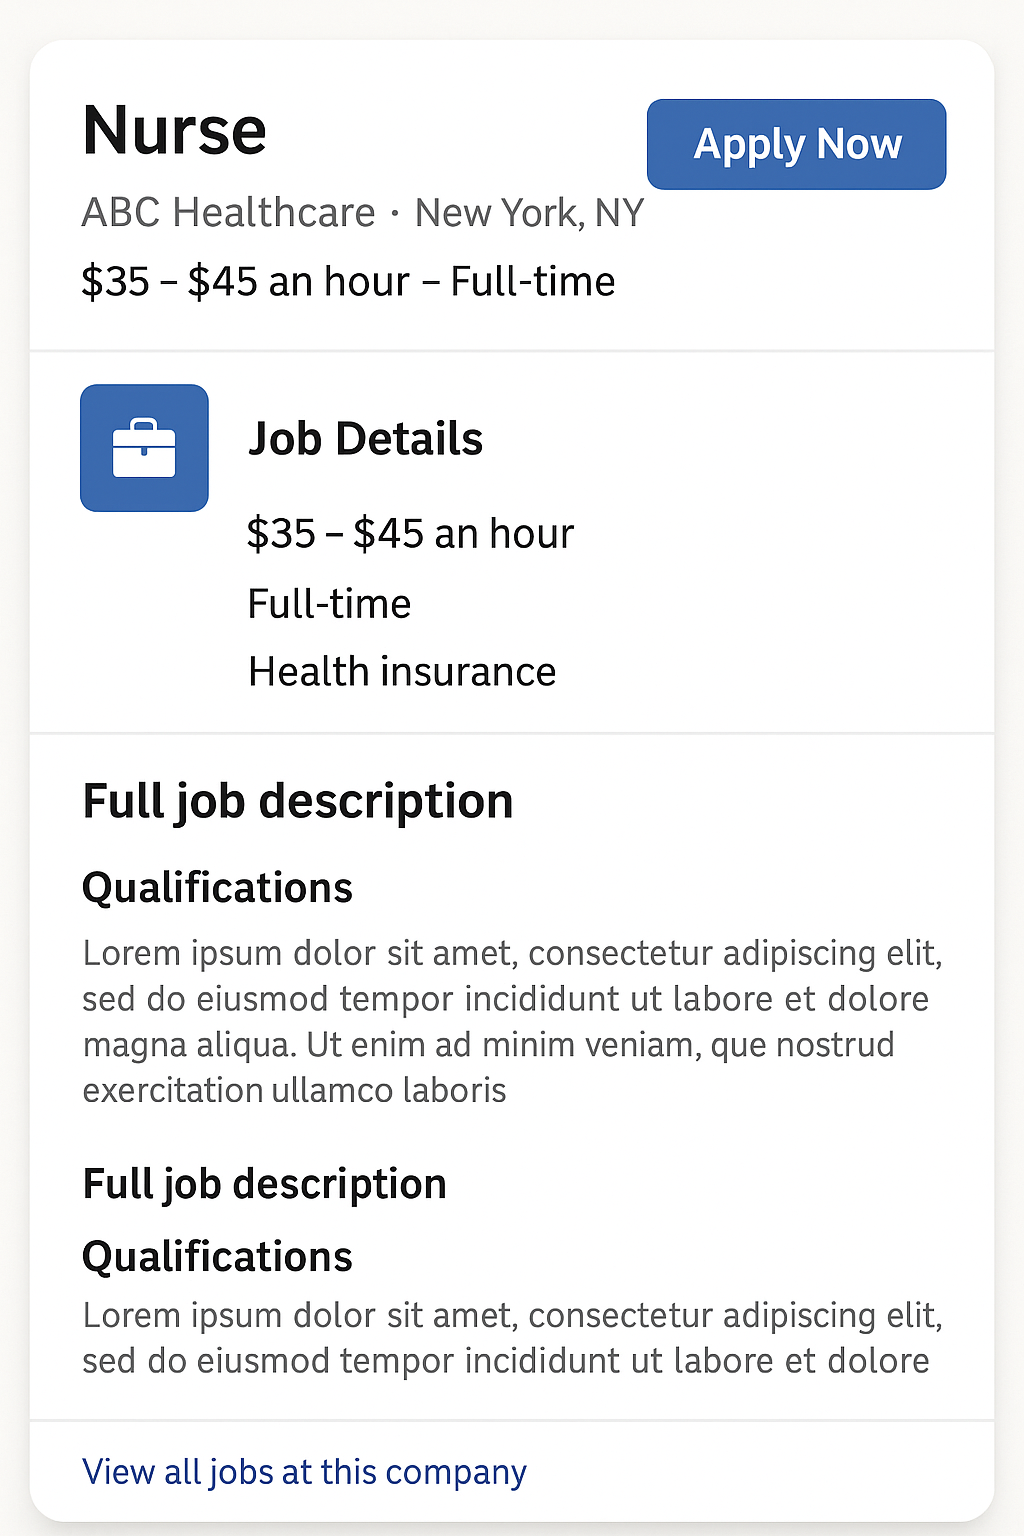Click the briefcase icon beside Job Details
Viewport: 1024px width, 1536px height.
coord(144,448)
